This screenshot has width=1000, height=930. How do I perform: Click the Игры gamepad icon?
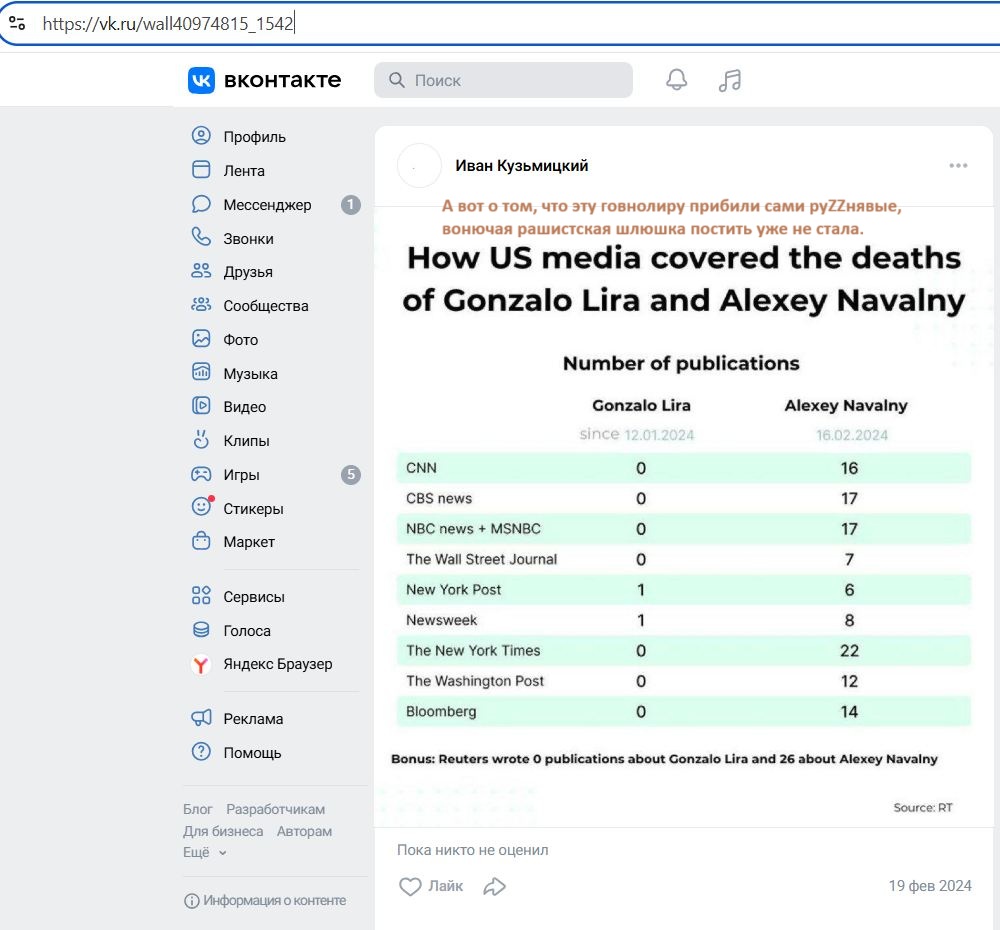[x=201, y=474]
